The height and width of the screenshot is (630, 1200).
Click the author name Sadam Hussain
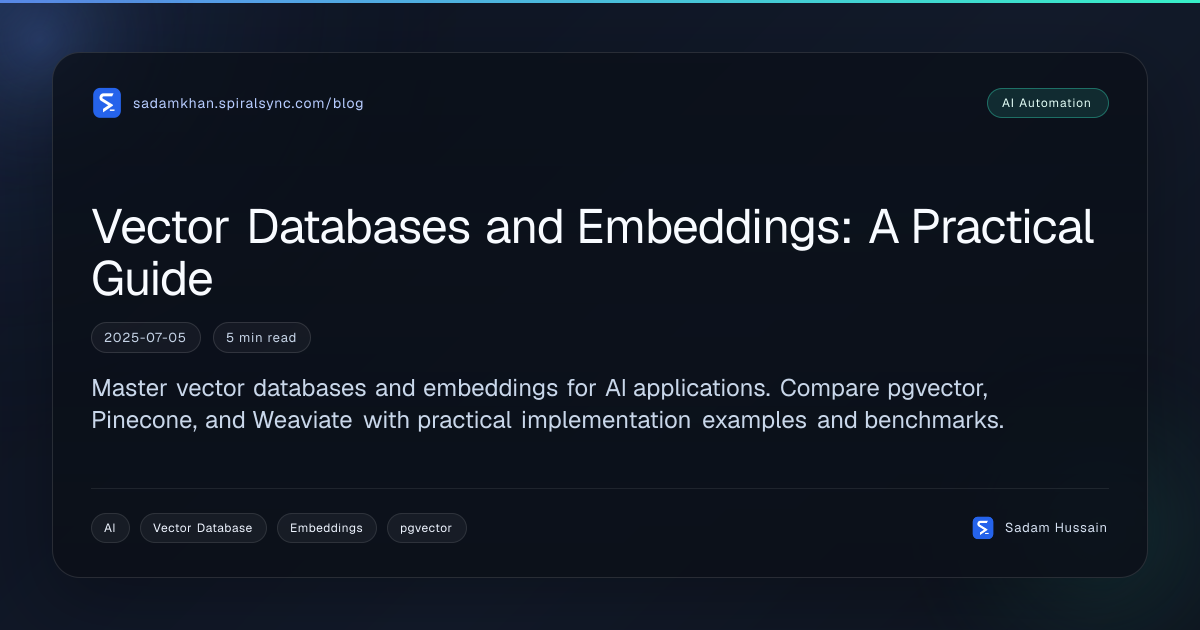pos(1056,528)
